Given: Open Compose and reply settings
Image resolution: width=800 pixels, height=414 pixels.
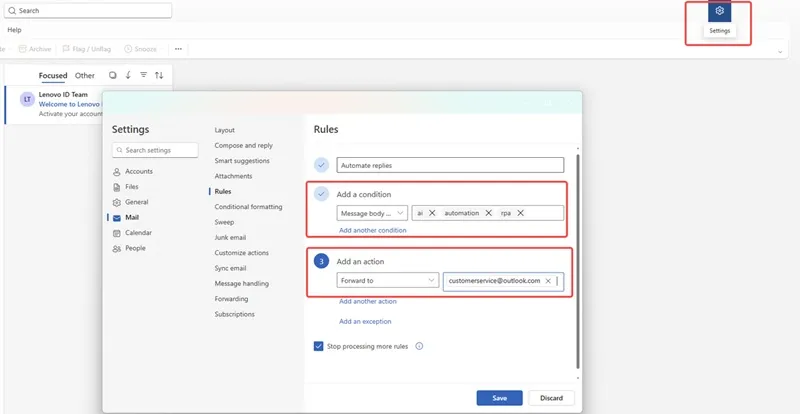Looking at the screenshot, I should click(243, 145).
